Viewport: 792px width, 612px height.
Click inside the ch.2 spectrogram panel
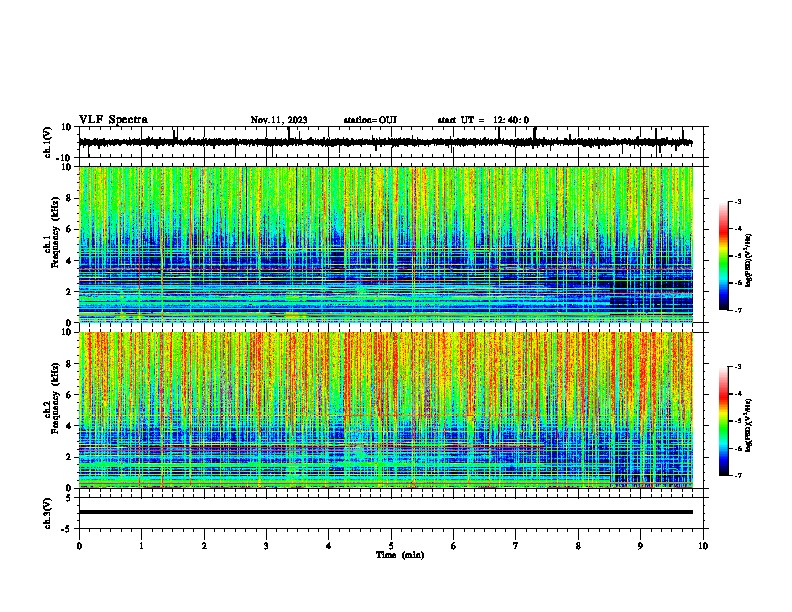tap(385, 410)
